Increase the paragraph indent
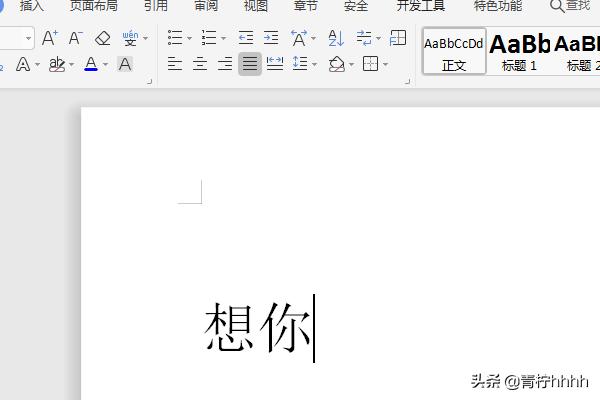Screen dimensions: 600x400 (x=271, y=38)
